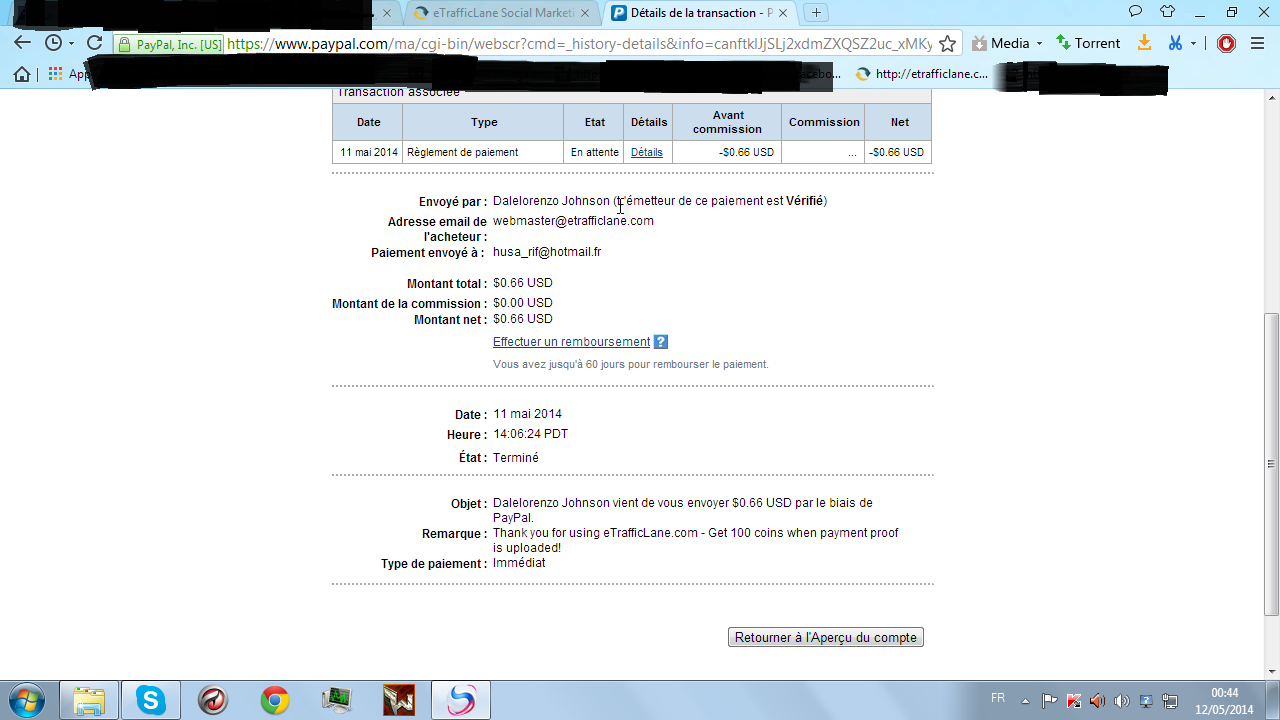Viewport: 1280px width, 720px height.
Task: Click the help question mark next to remboursement
Action: [660, 342]
